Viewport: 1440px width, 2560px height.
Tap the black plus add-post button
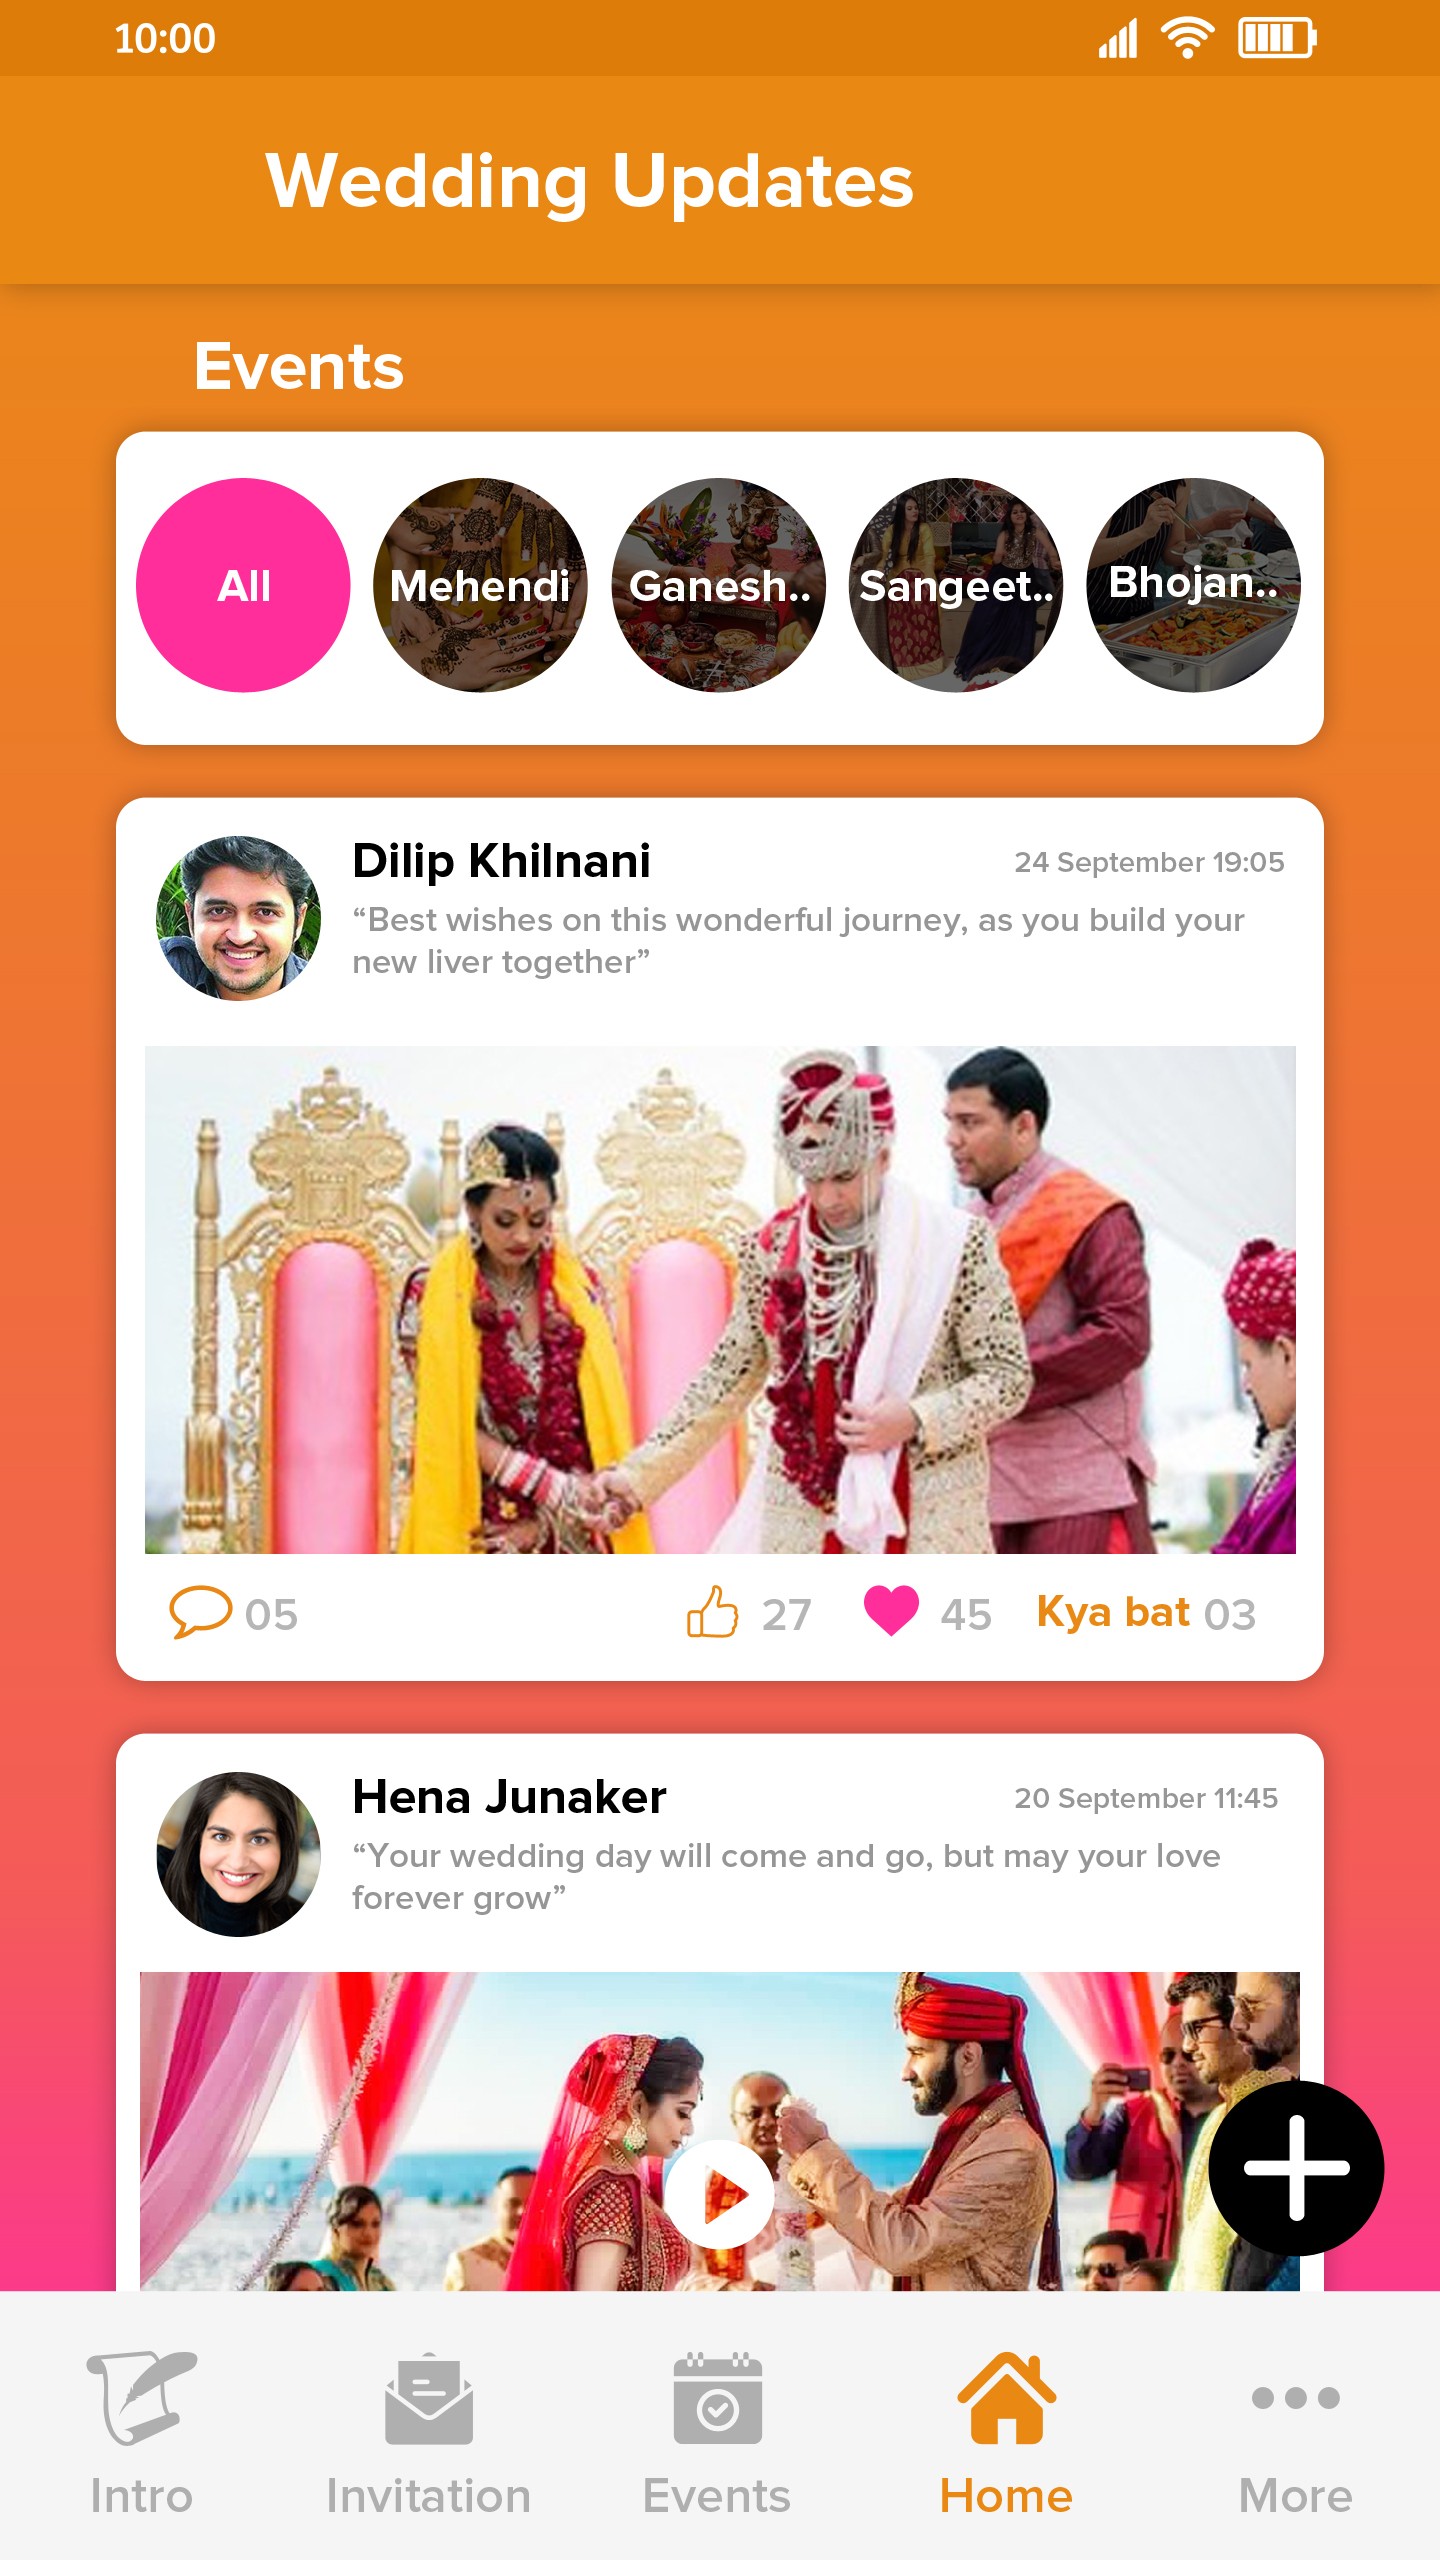click(1296, 2168)
